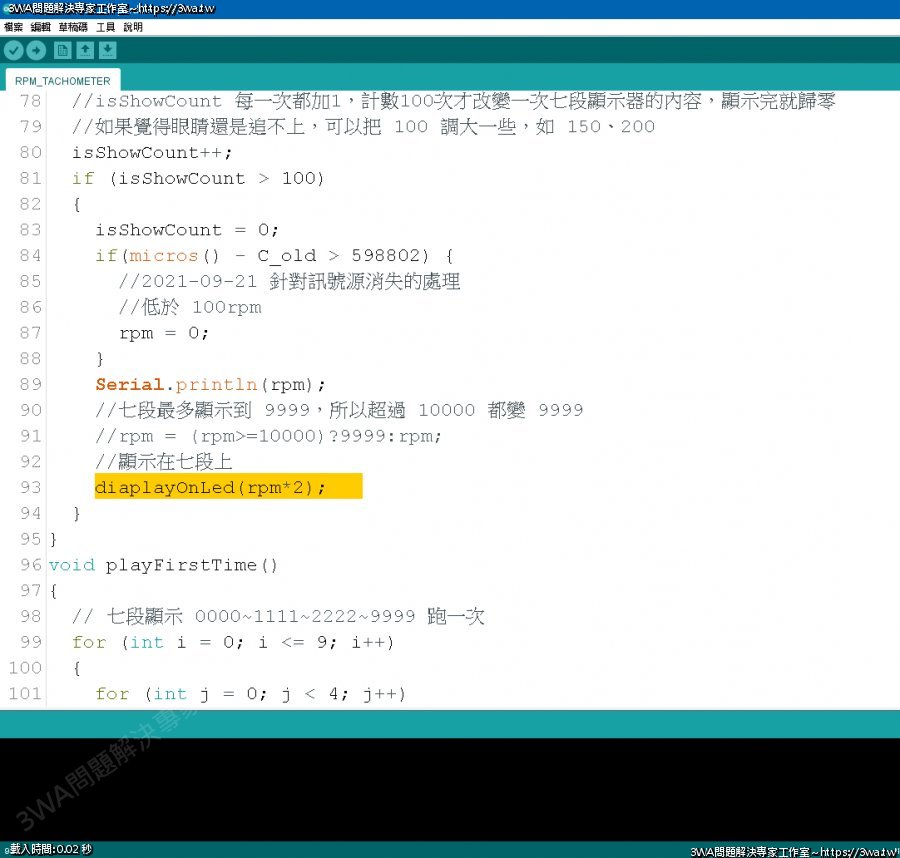Click line number 93 in the gutter
This screenshot has width=900, height=858.
click(30, 487)
